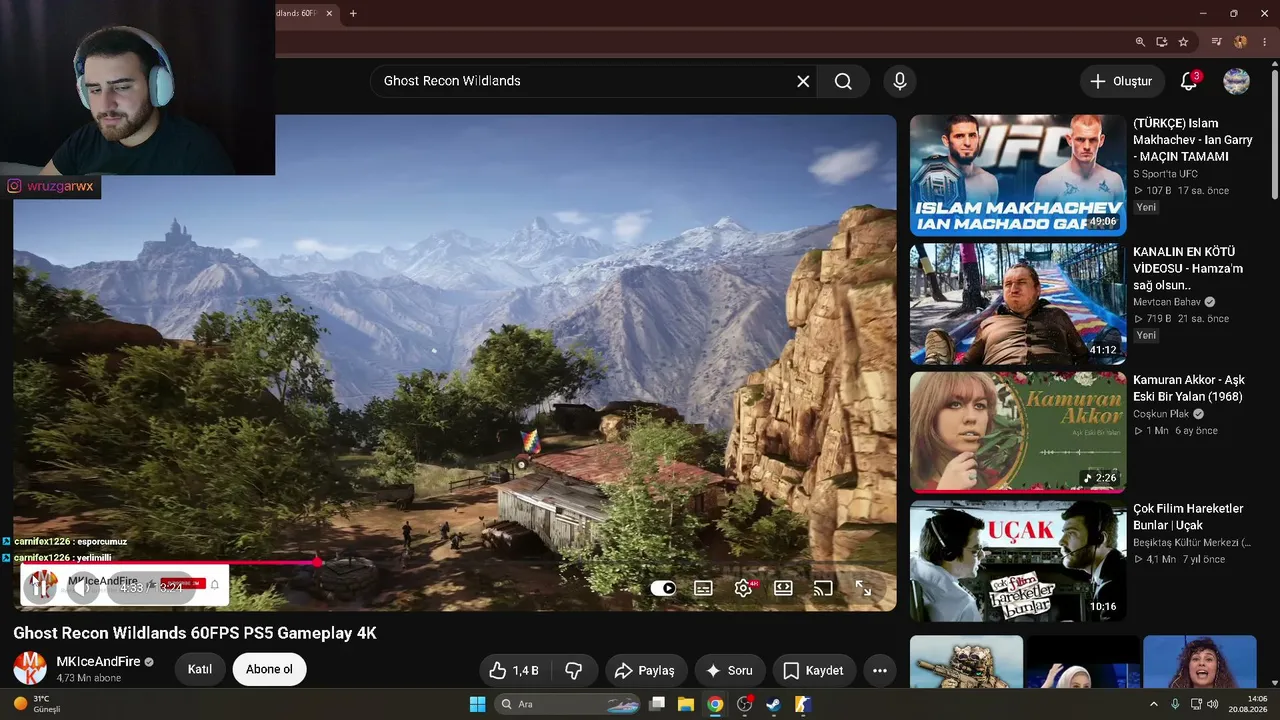This screenshot has height=720, width=1280.
Task: Open Steam from the taskbar
Action: (773, 704)
